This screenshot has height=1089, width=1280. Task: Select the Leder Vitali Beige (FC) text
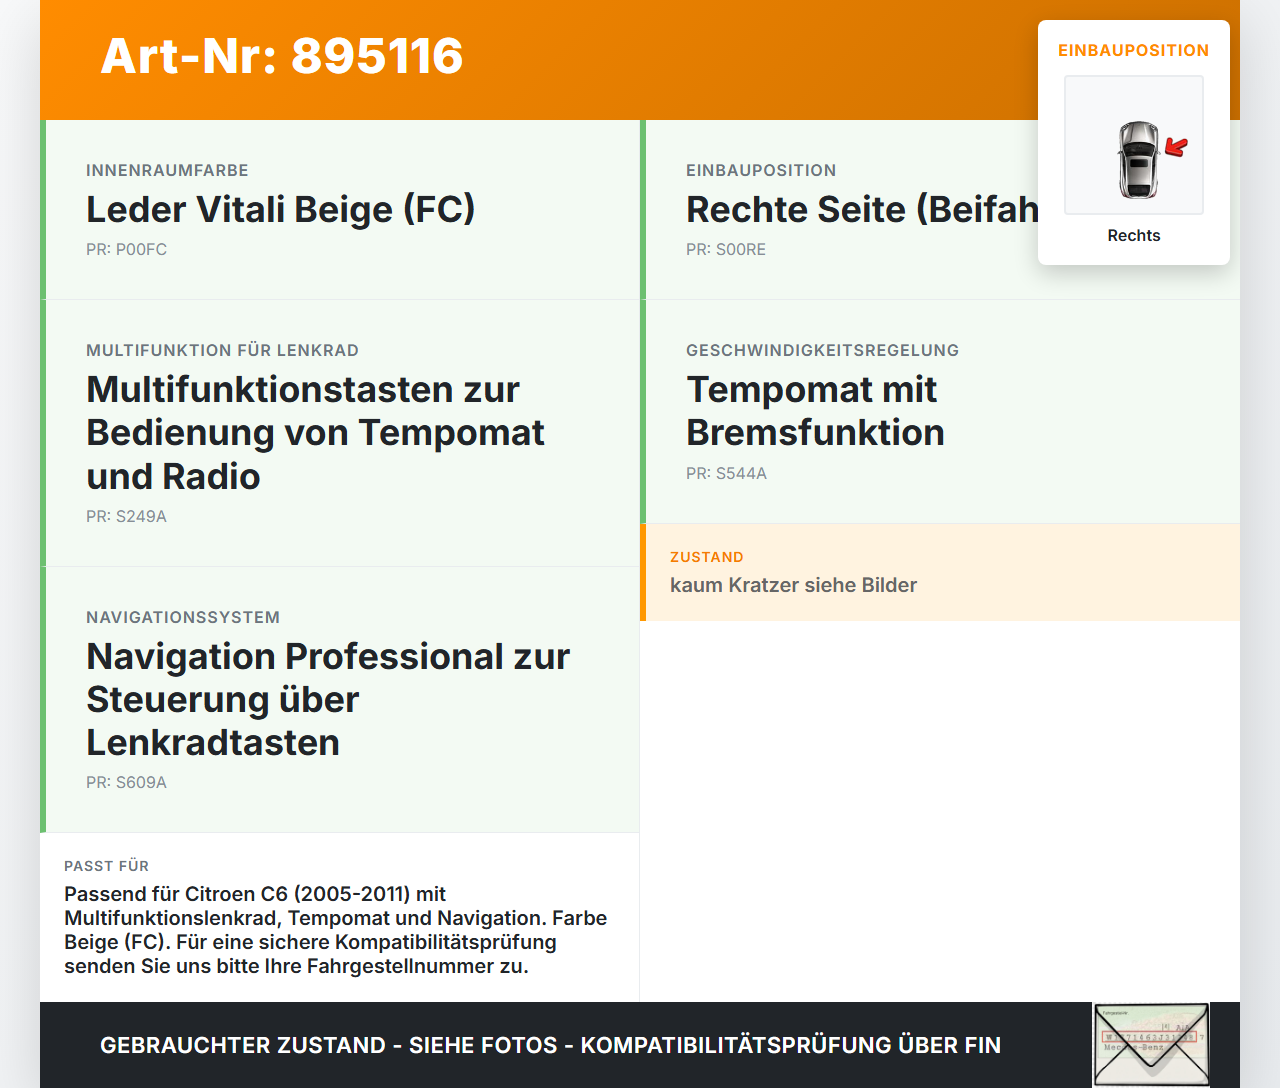[x=281, y=209]
